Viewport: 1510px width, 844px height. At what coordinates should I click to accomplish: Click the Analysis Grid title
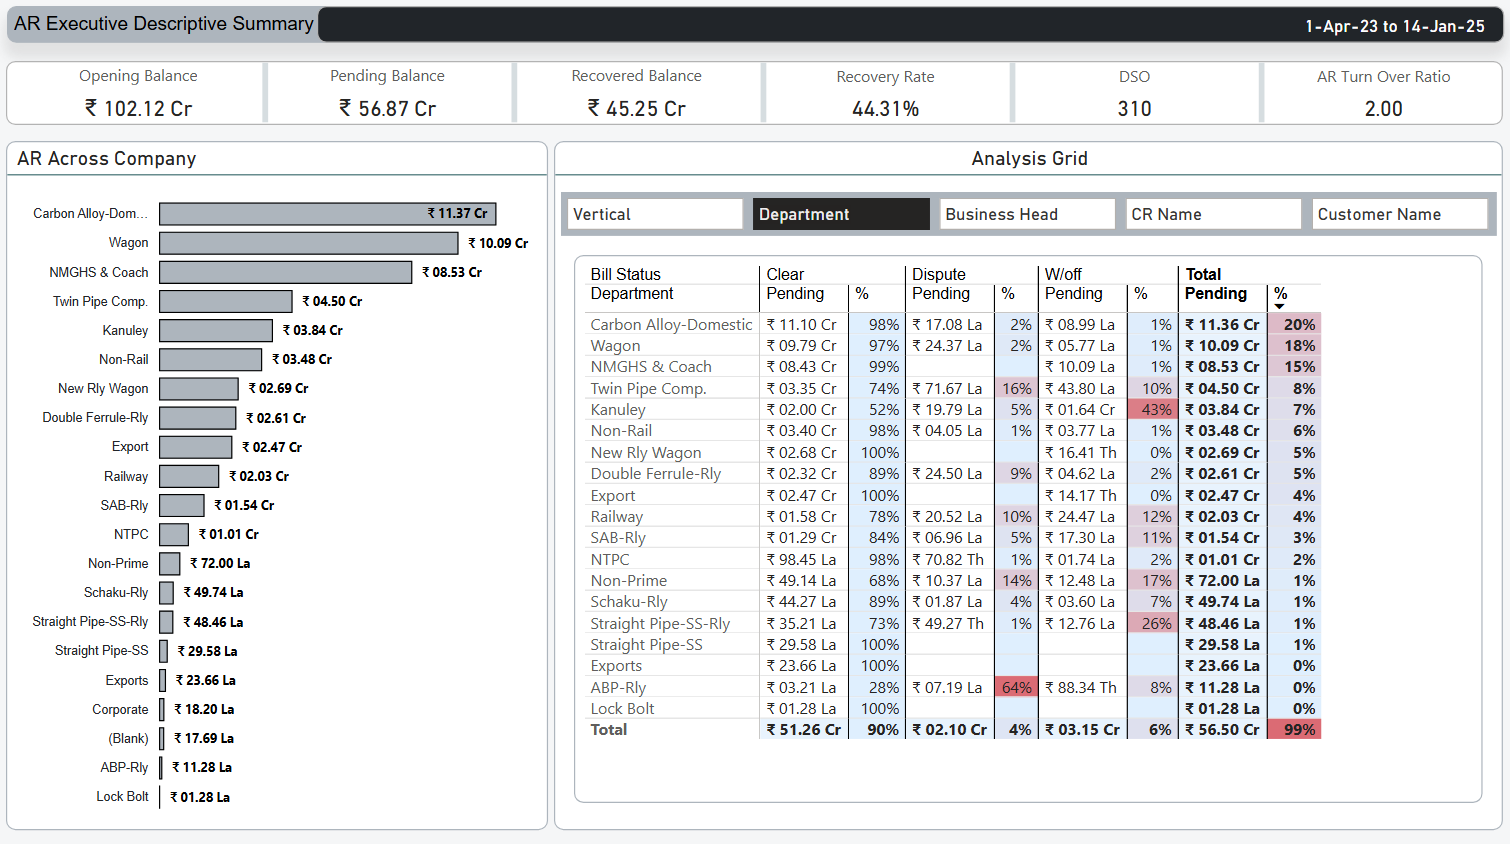tap(1029, 158)
